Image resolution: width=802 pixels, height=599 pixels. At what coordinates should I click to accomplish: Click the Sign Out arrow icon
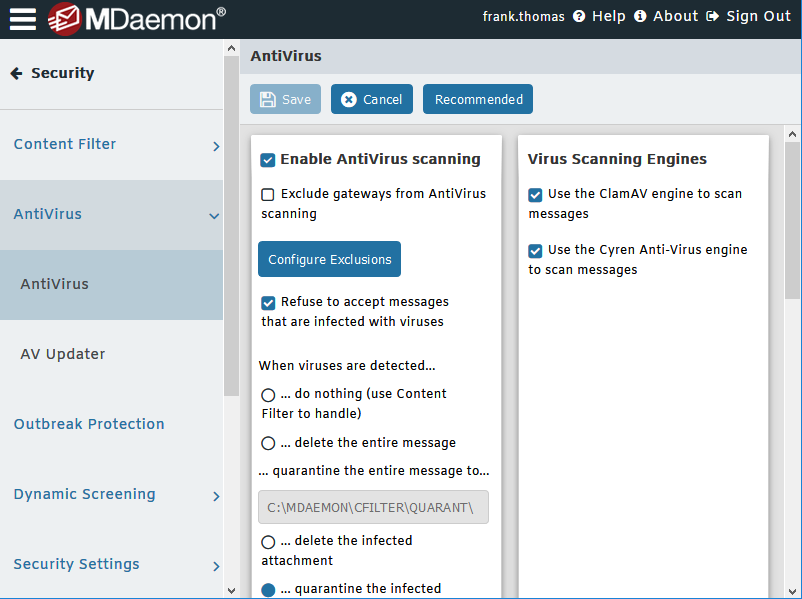coord(712,17)
